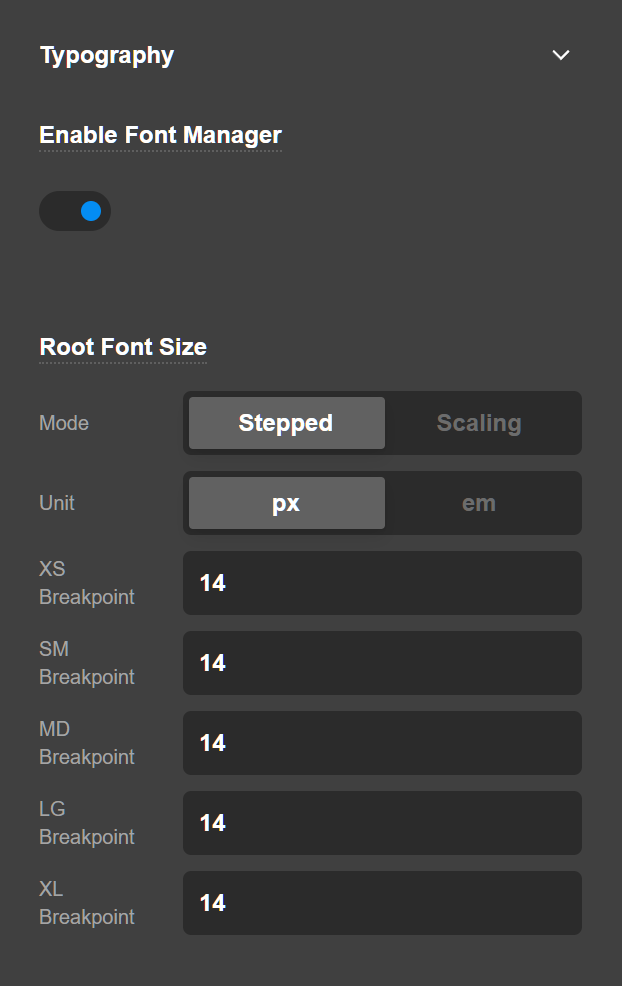The height and width of the screenshot is (986, 622).
Task: Click the XS Breakpoint label text
Action: [86, 583]
